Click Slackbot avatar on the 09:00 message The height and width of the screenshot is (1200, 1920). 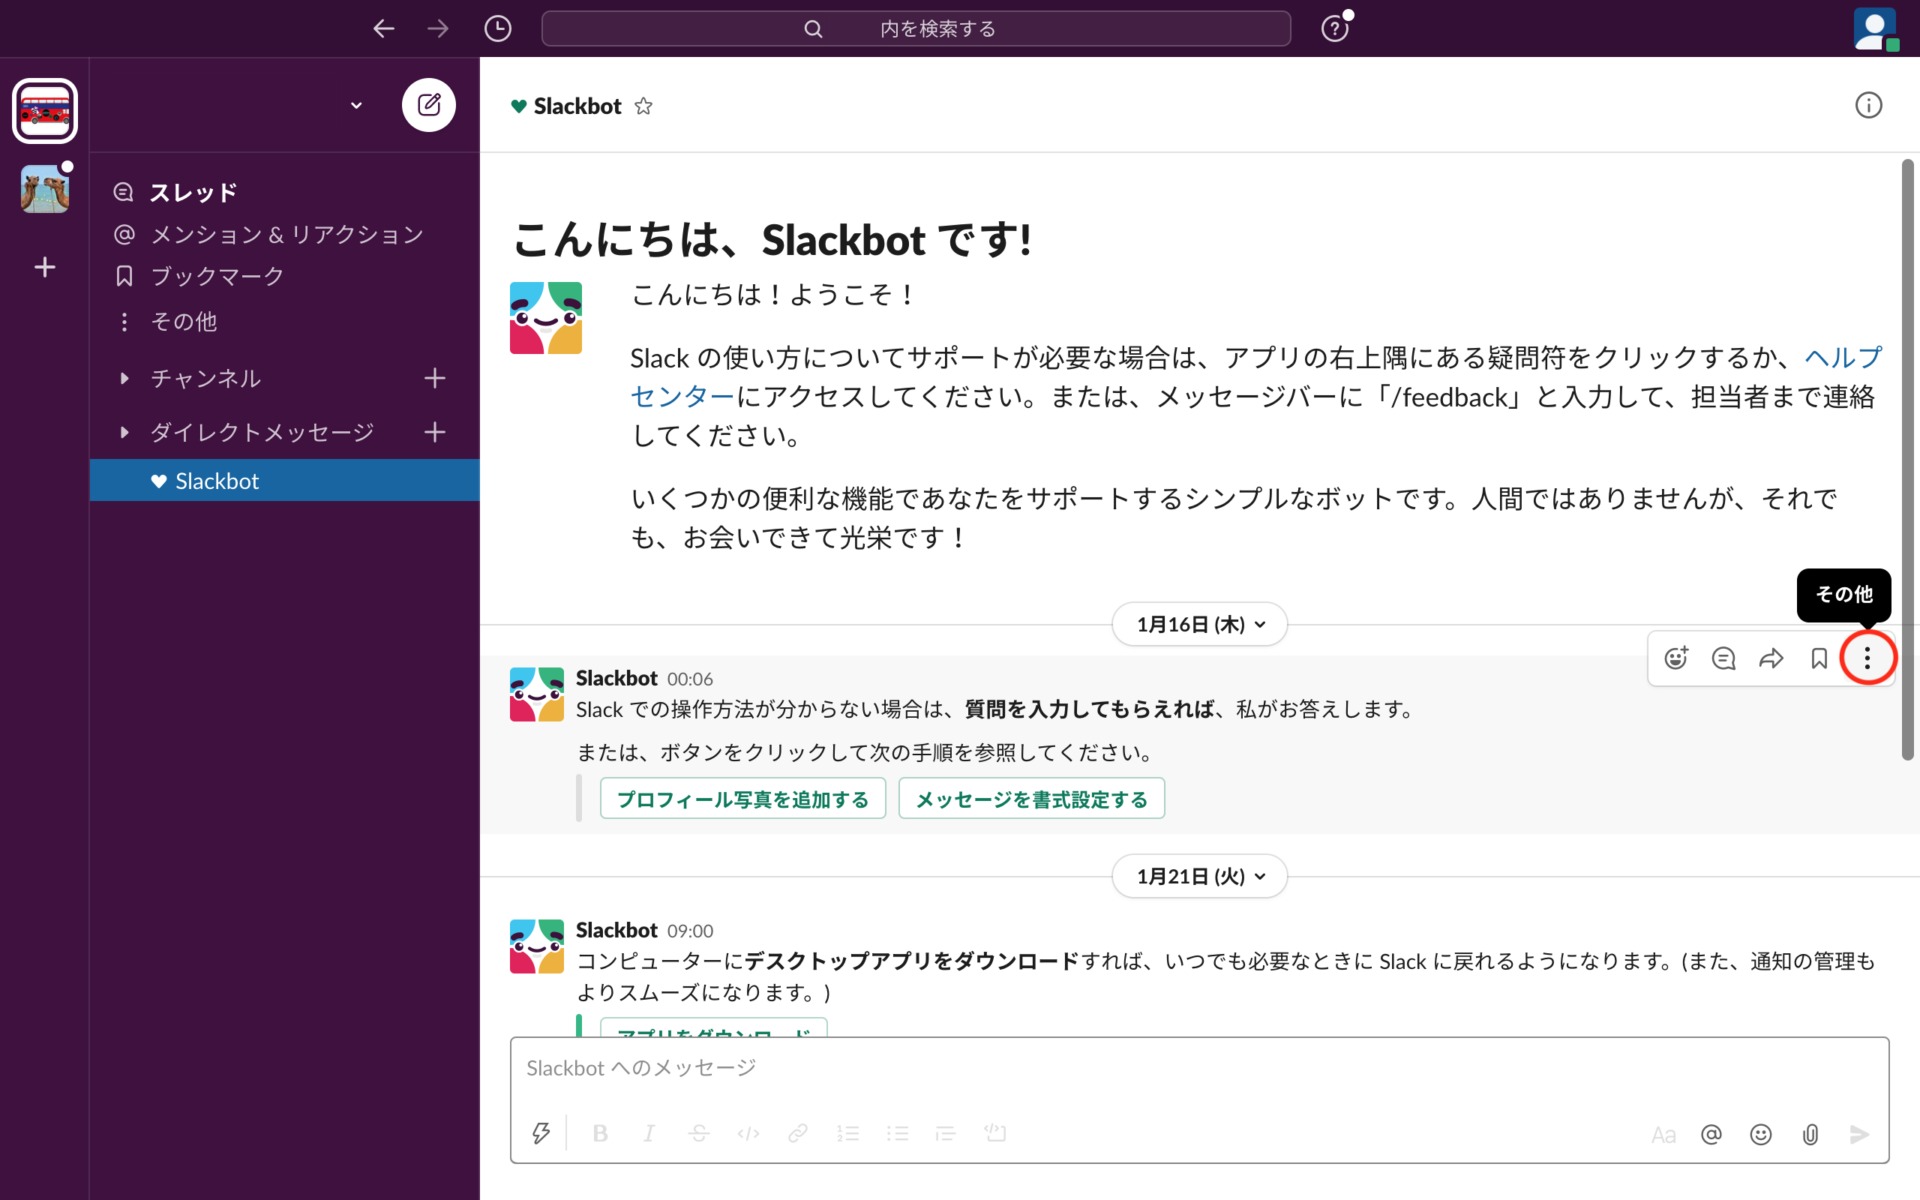click(537, 946)
